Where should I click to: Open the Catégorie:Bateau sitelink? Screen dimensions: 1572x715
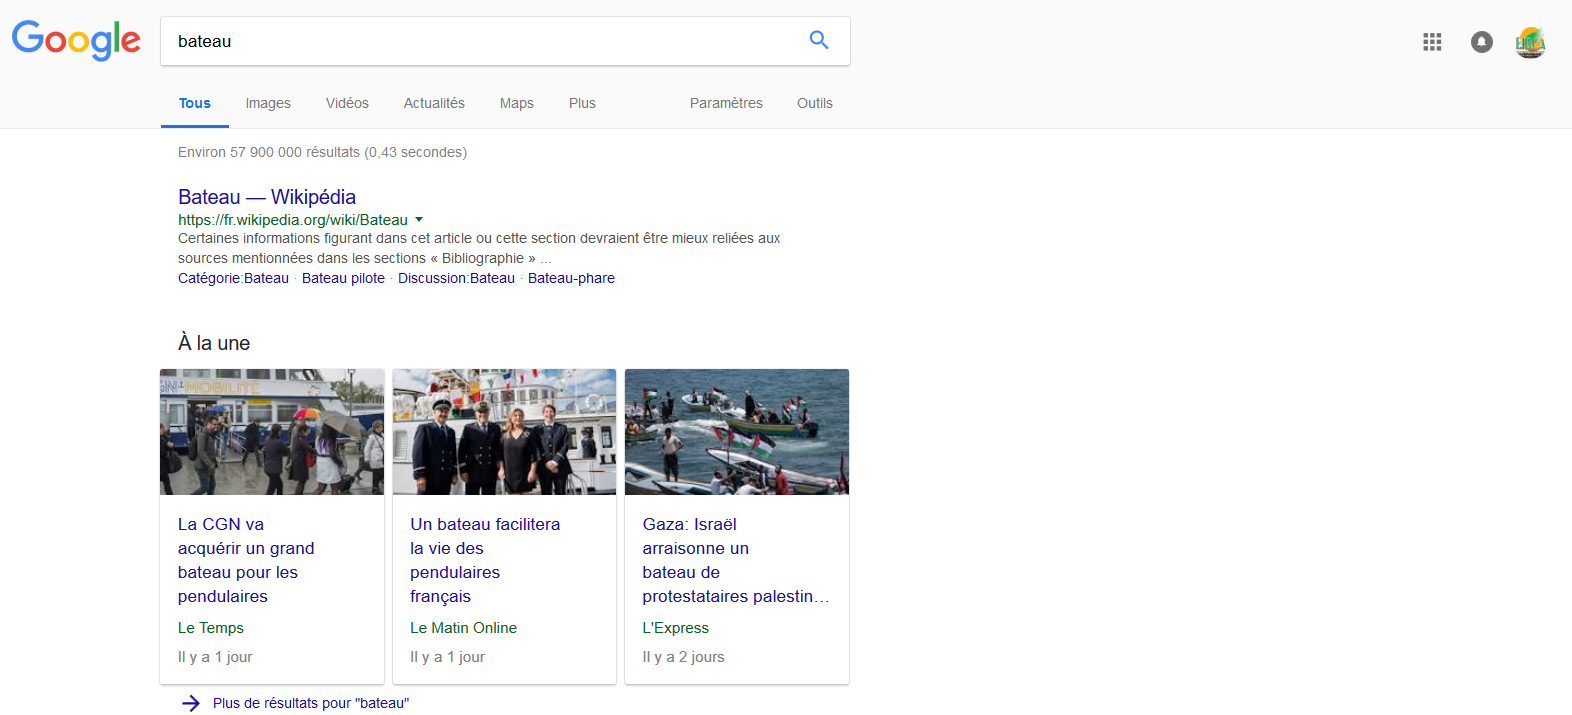pos(233,278)
